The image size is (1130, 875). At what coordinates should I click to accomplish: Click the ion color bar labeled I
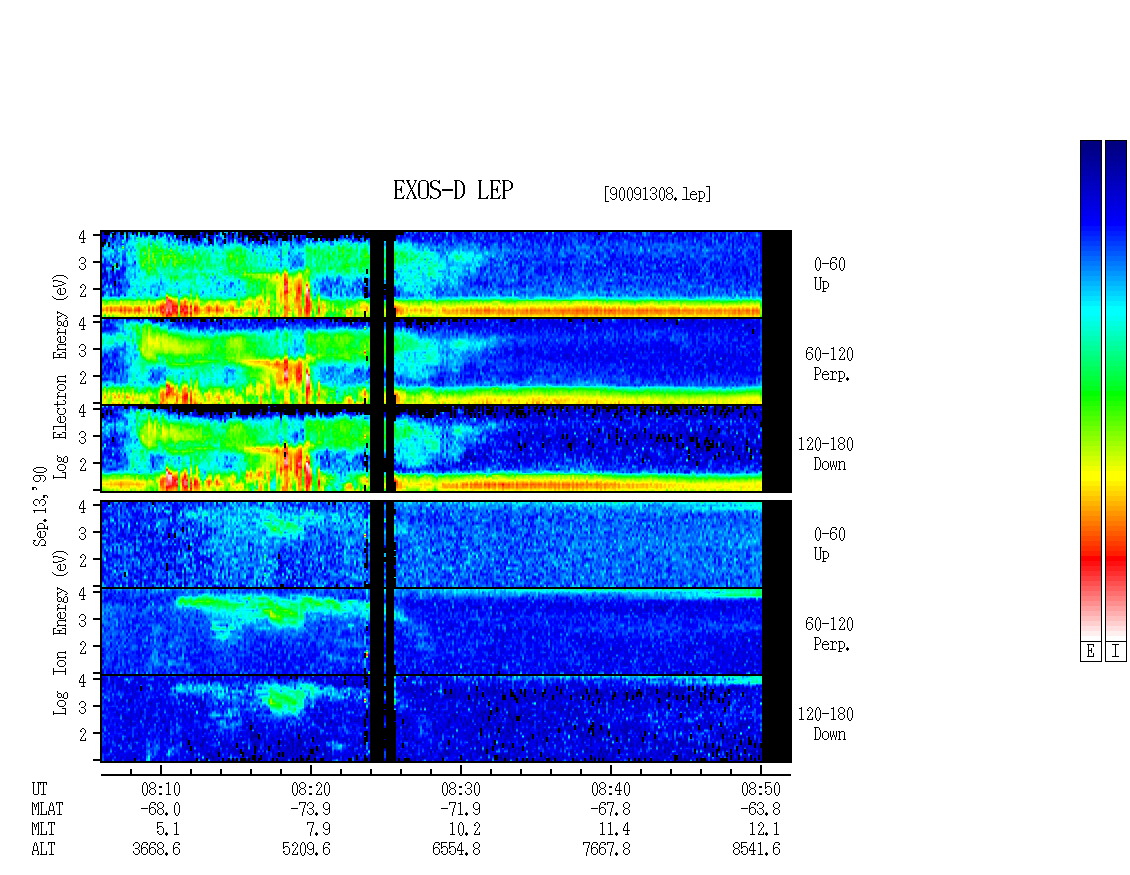pyautogui.click(x=1116, y=390)
